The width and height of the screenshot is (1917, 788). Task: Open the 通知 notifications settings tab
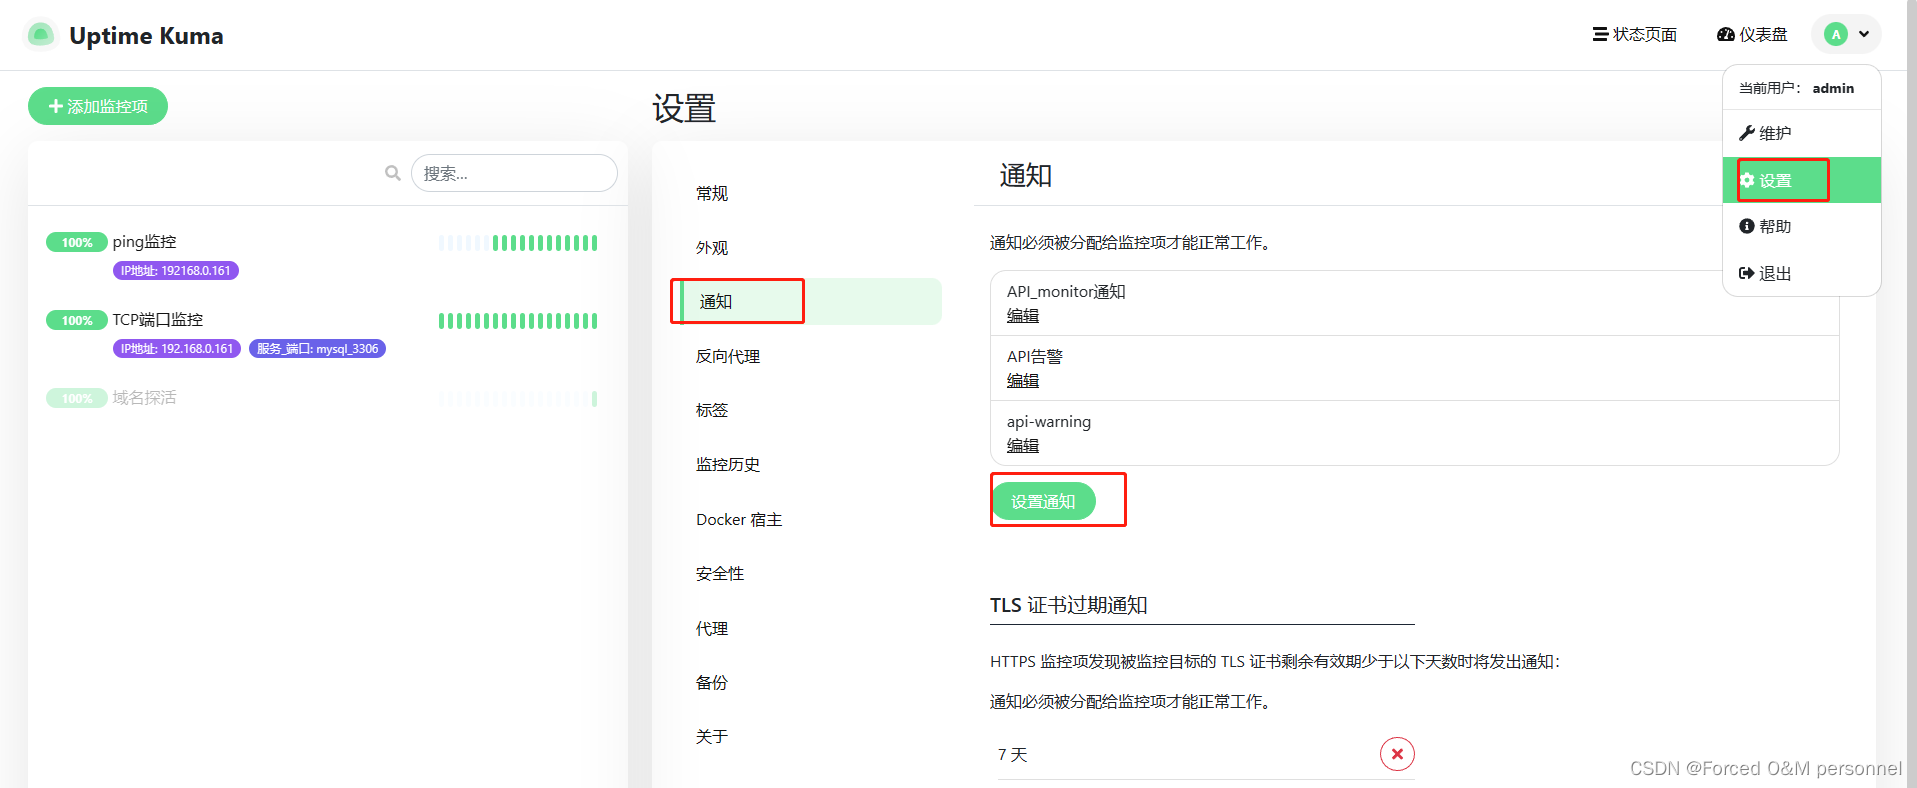tap(809, 302)
